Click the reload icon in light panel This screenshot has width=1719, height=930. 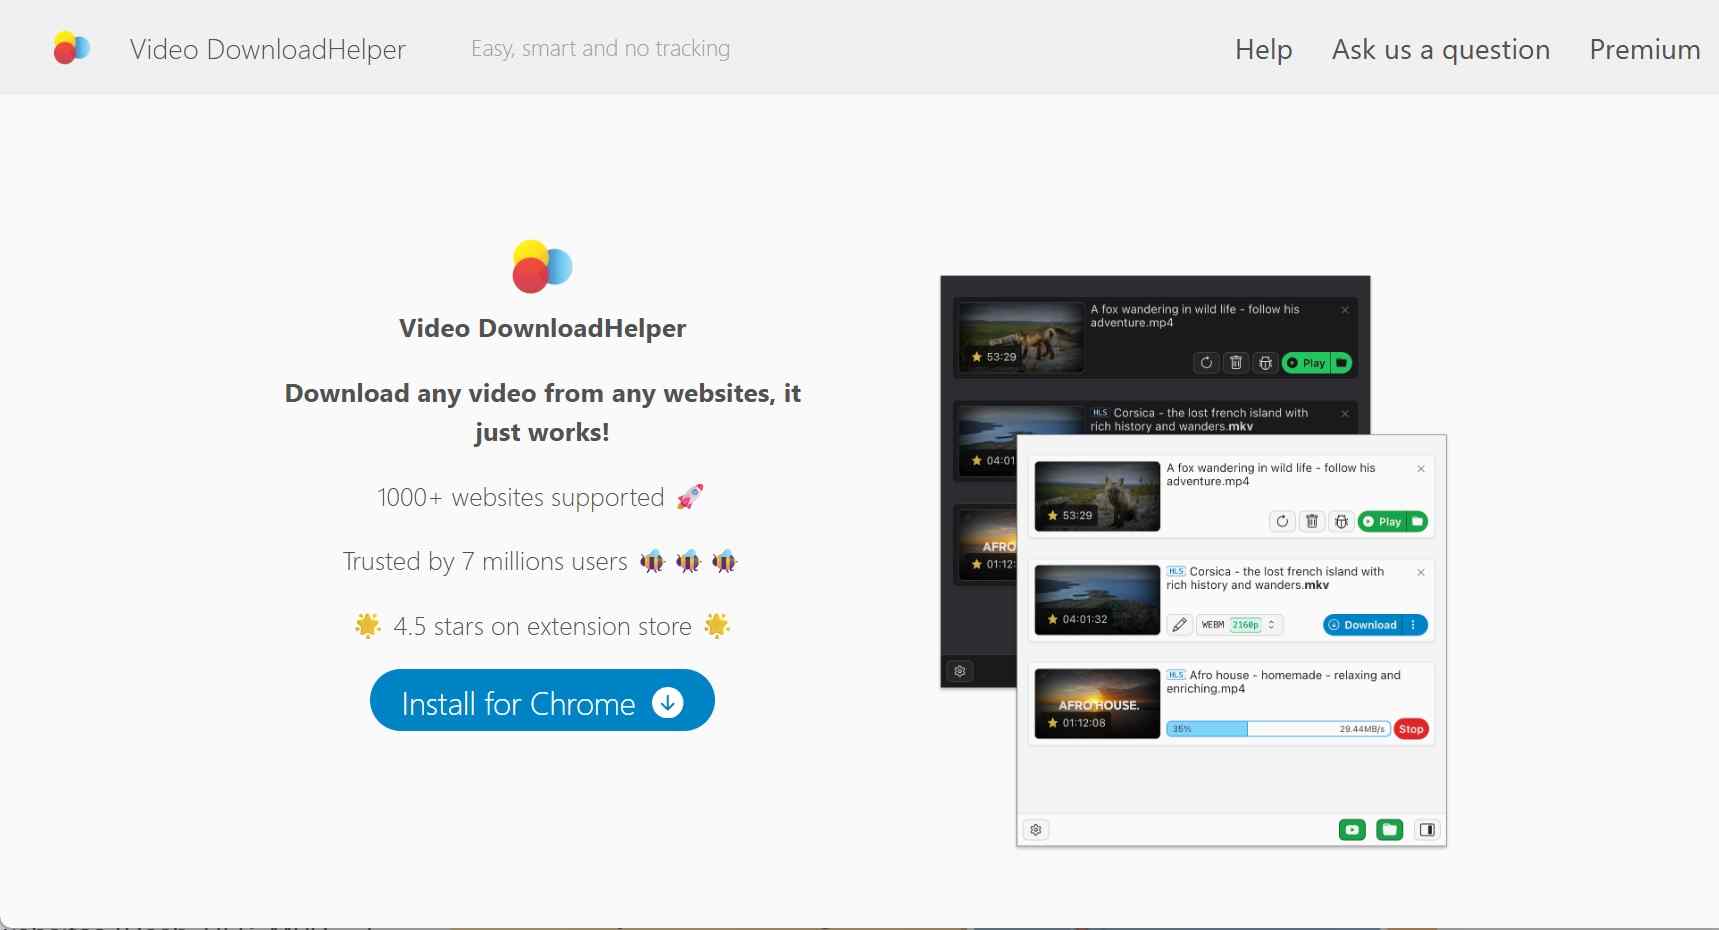coord(1282,521)
